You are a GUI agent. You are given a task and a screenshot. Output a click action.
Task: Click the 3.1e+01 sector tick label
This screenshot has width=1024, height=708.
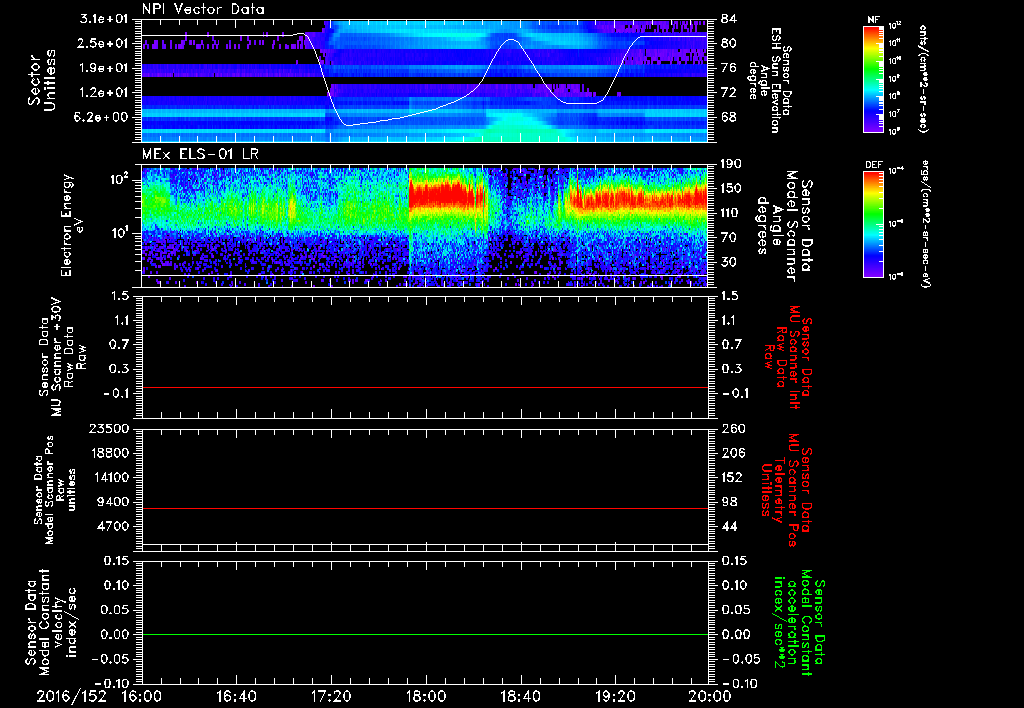pos(104,19)
